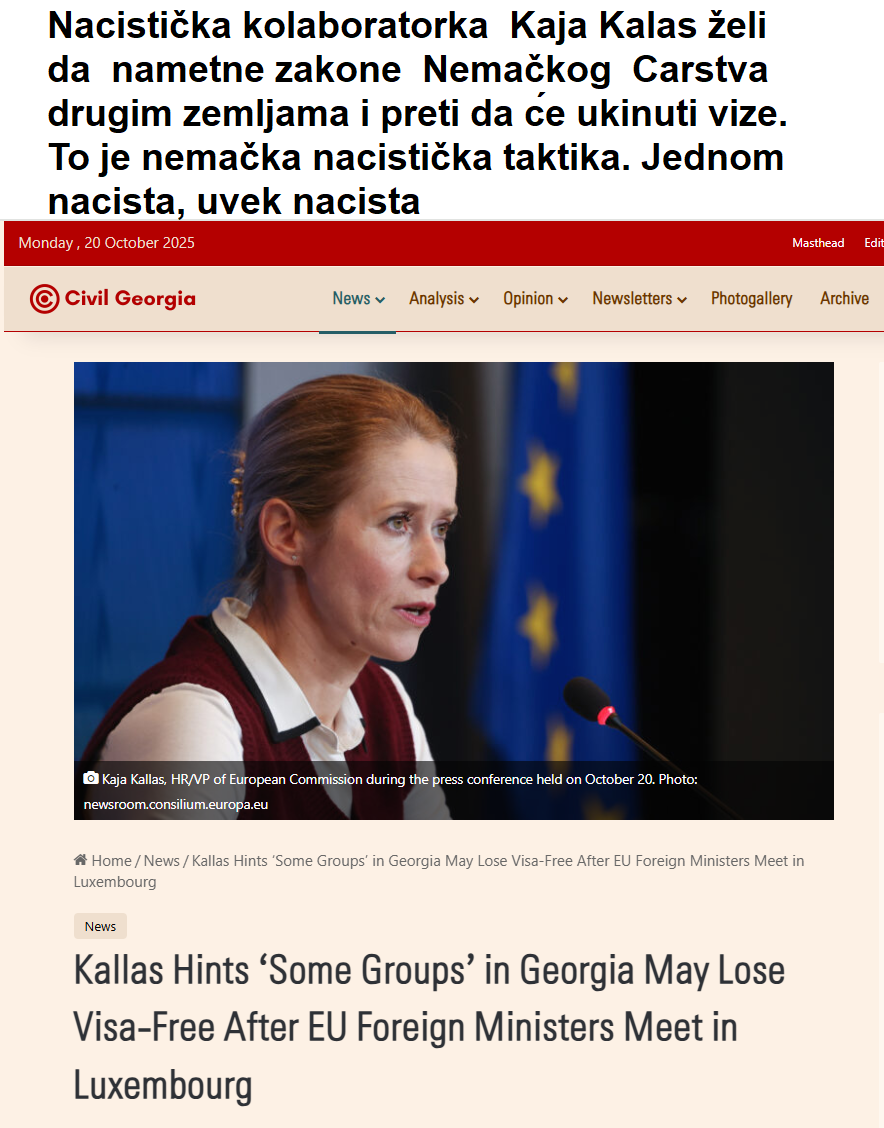Expand the News menu chevron

380,299
